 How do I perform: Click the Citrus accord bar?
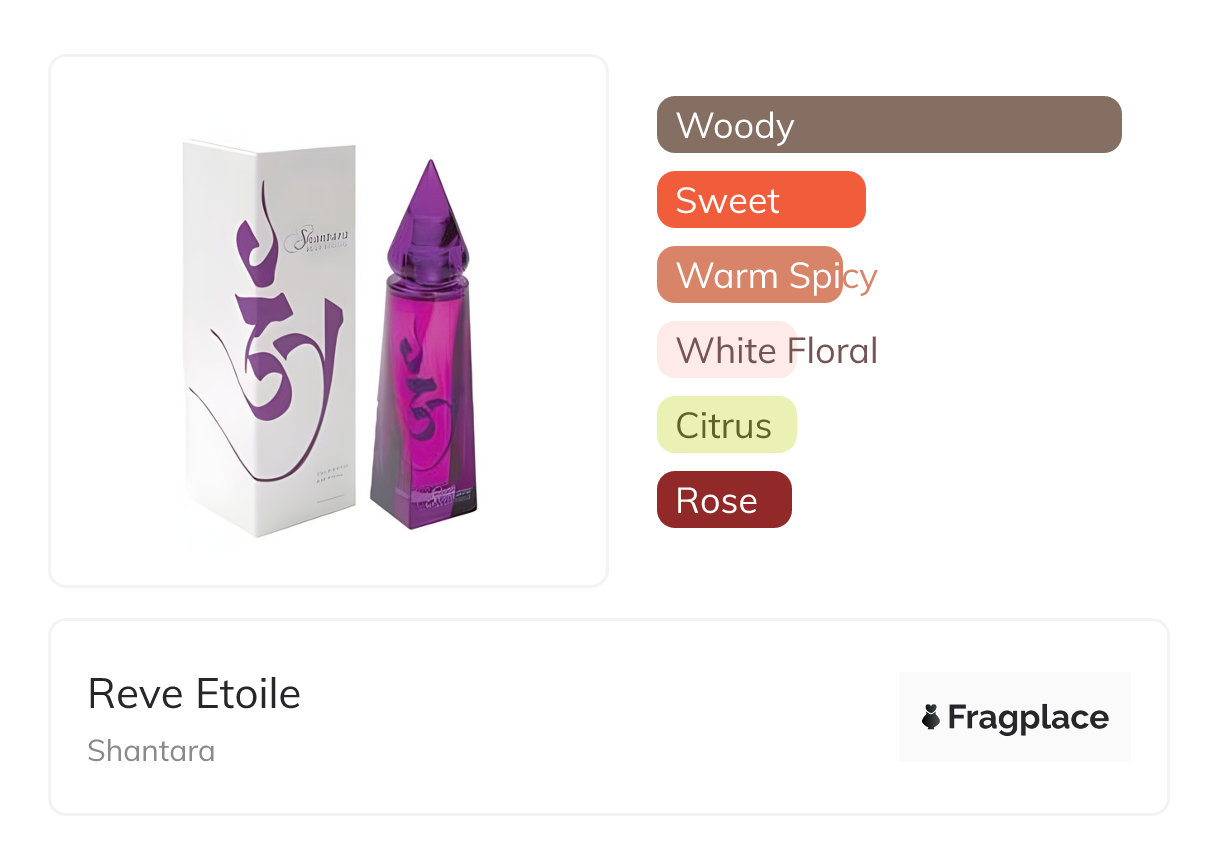726,425
